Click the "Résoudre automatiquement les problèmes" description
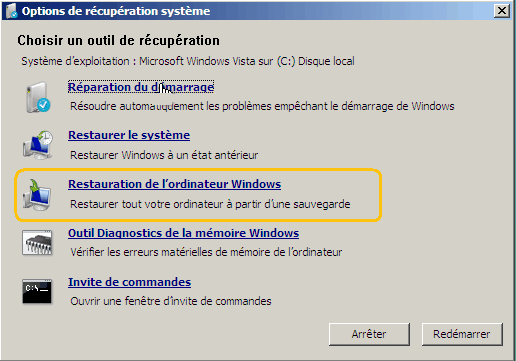The image size is (516, 361). coord(262,106)
